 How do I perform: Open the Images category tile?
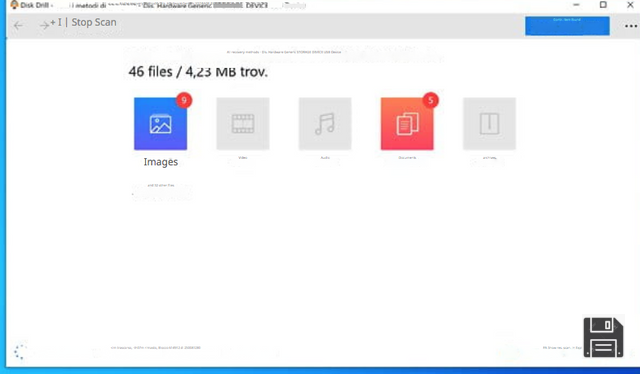click(160, 124)
